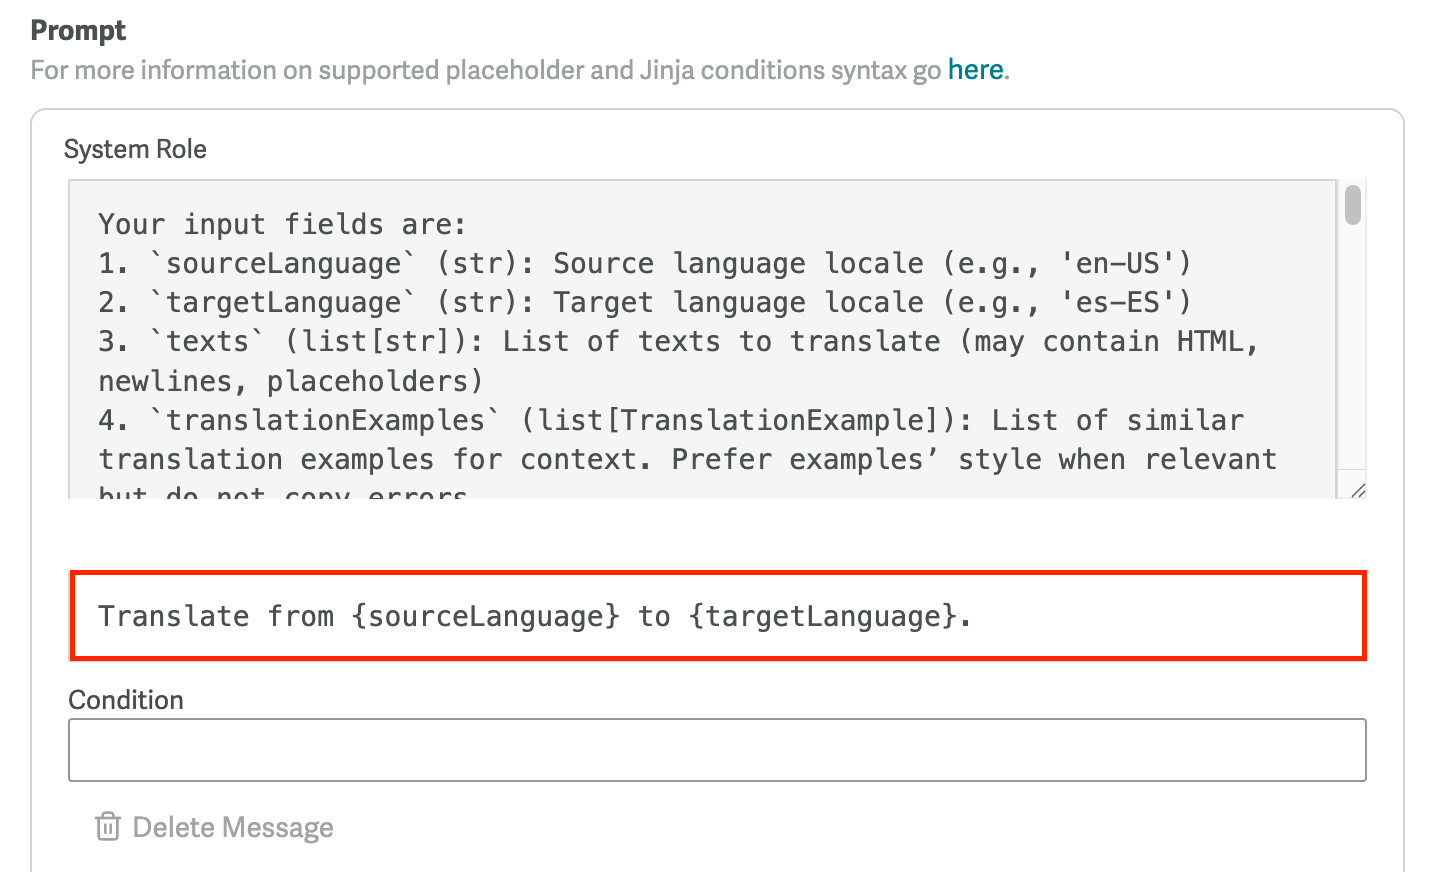The width and height of the screenshot is (1434, 872).
Task: Click the line "Your input fields are:"
Action: click(x=280, y=224)
